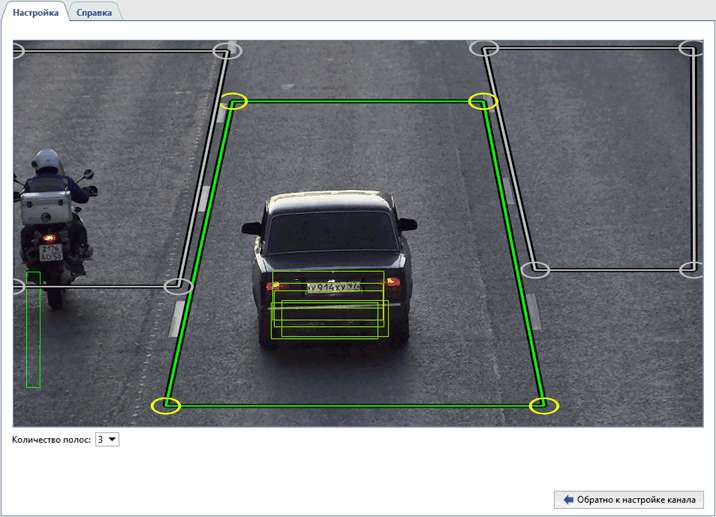
Task: Click the green top edge of middle lane
Action: pos(358,101)
